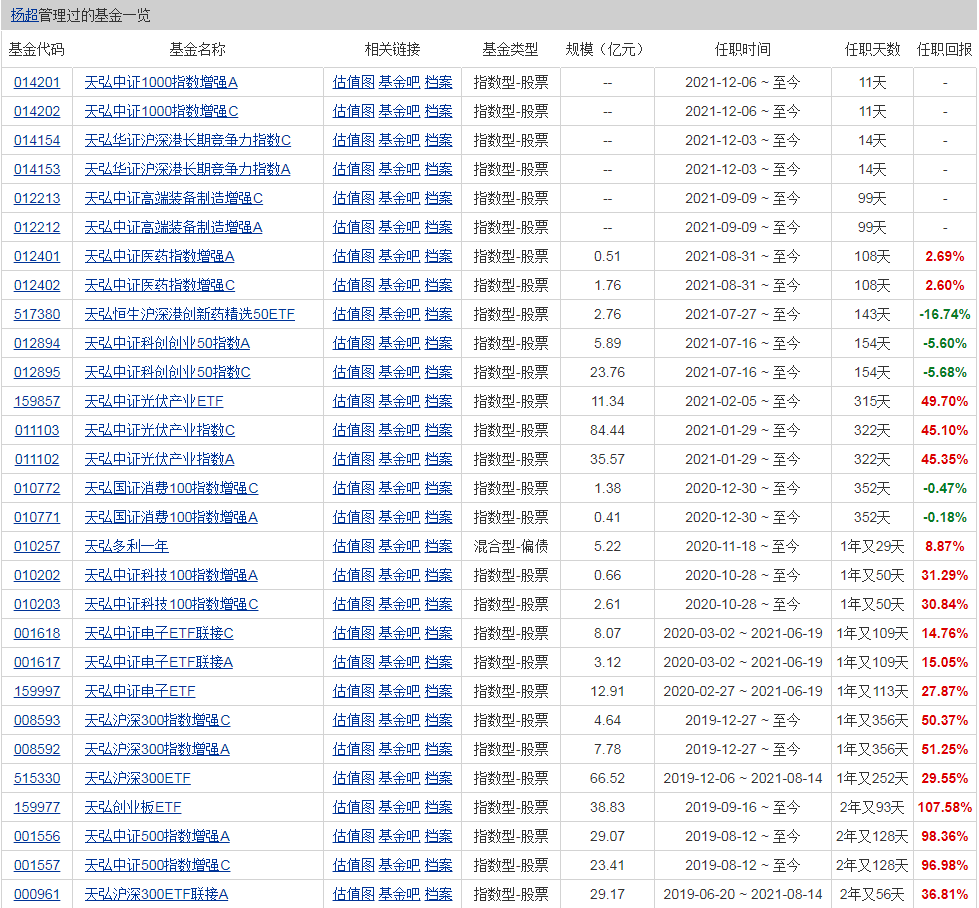The height and width of the screenshot is (908, 979).
Task: Open 估值图 link for fund 014201
Action: [353, 82]
